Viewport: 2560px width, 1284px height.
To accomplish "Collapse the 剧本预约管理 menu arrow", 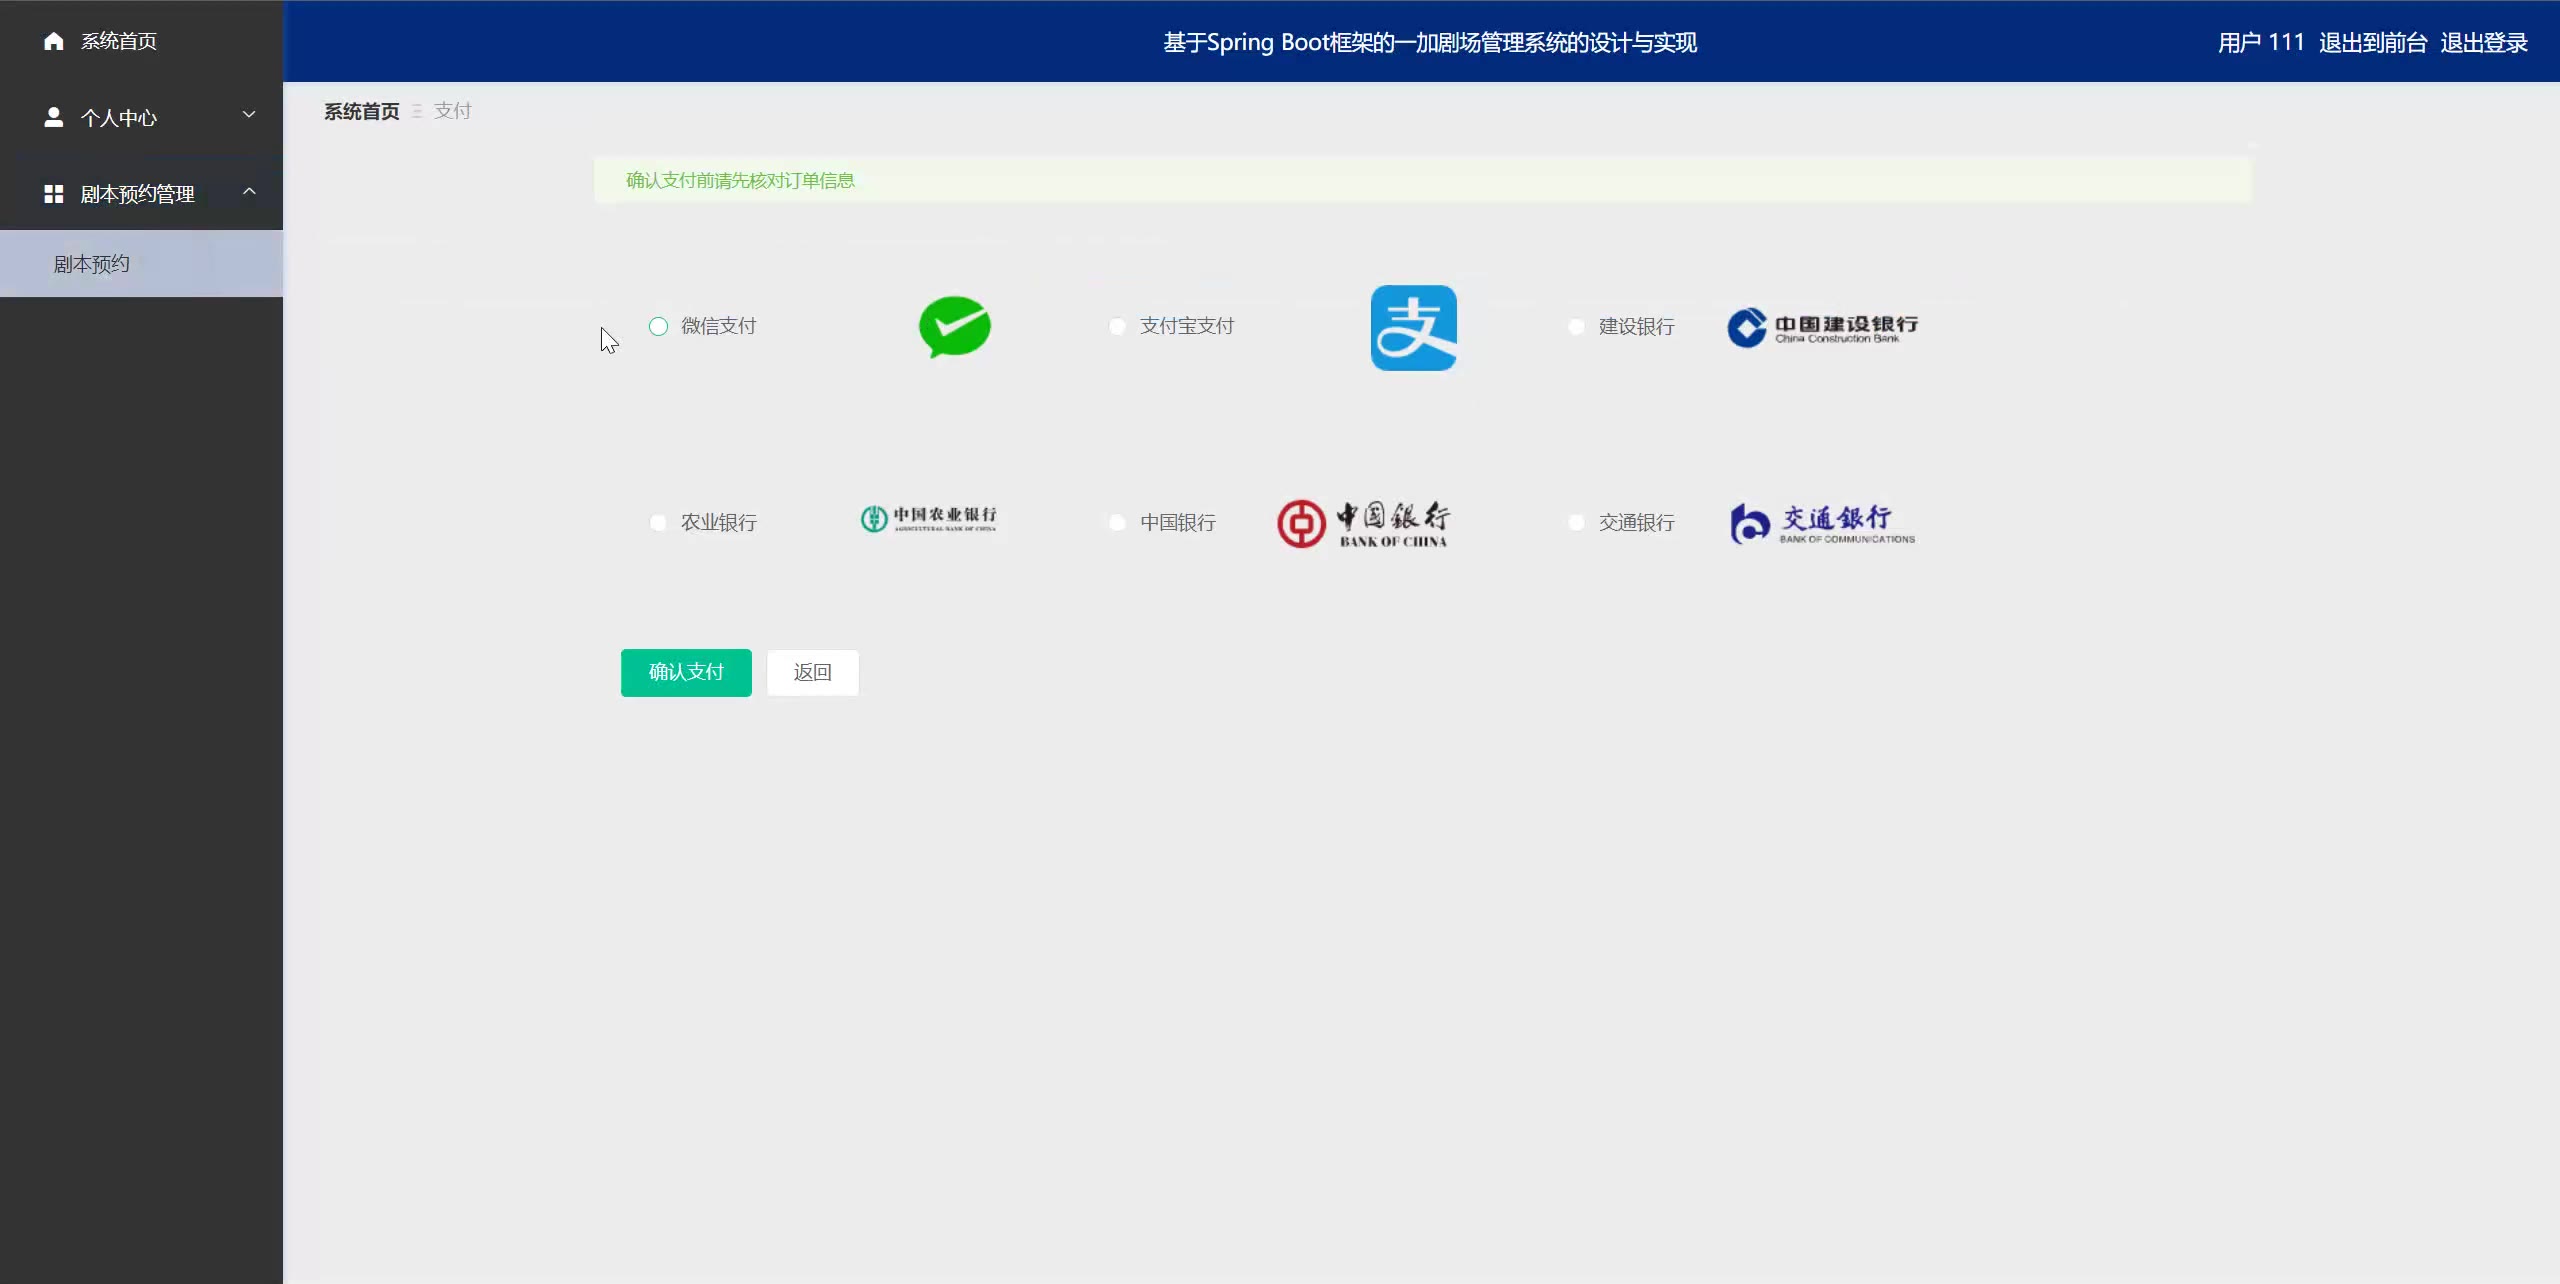I will click(249, 191).
